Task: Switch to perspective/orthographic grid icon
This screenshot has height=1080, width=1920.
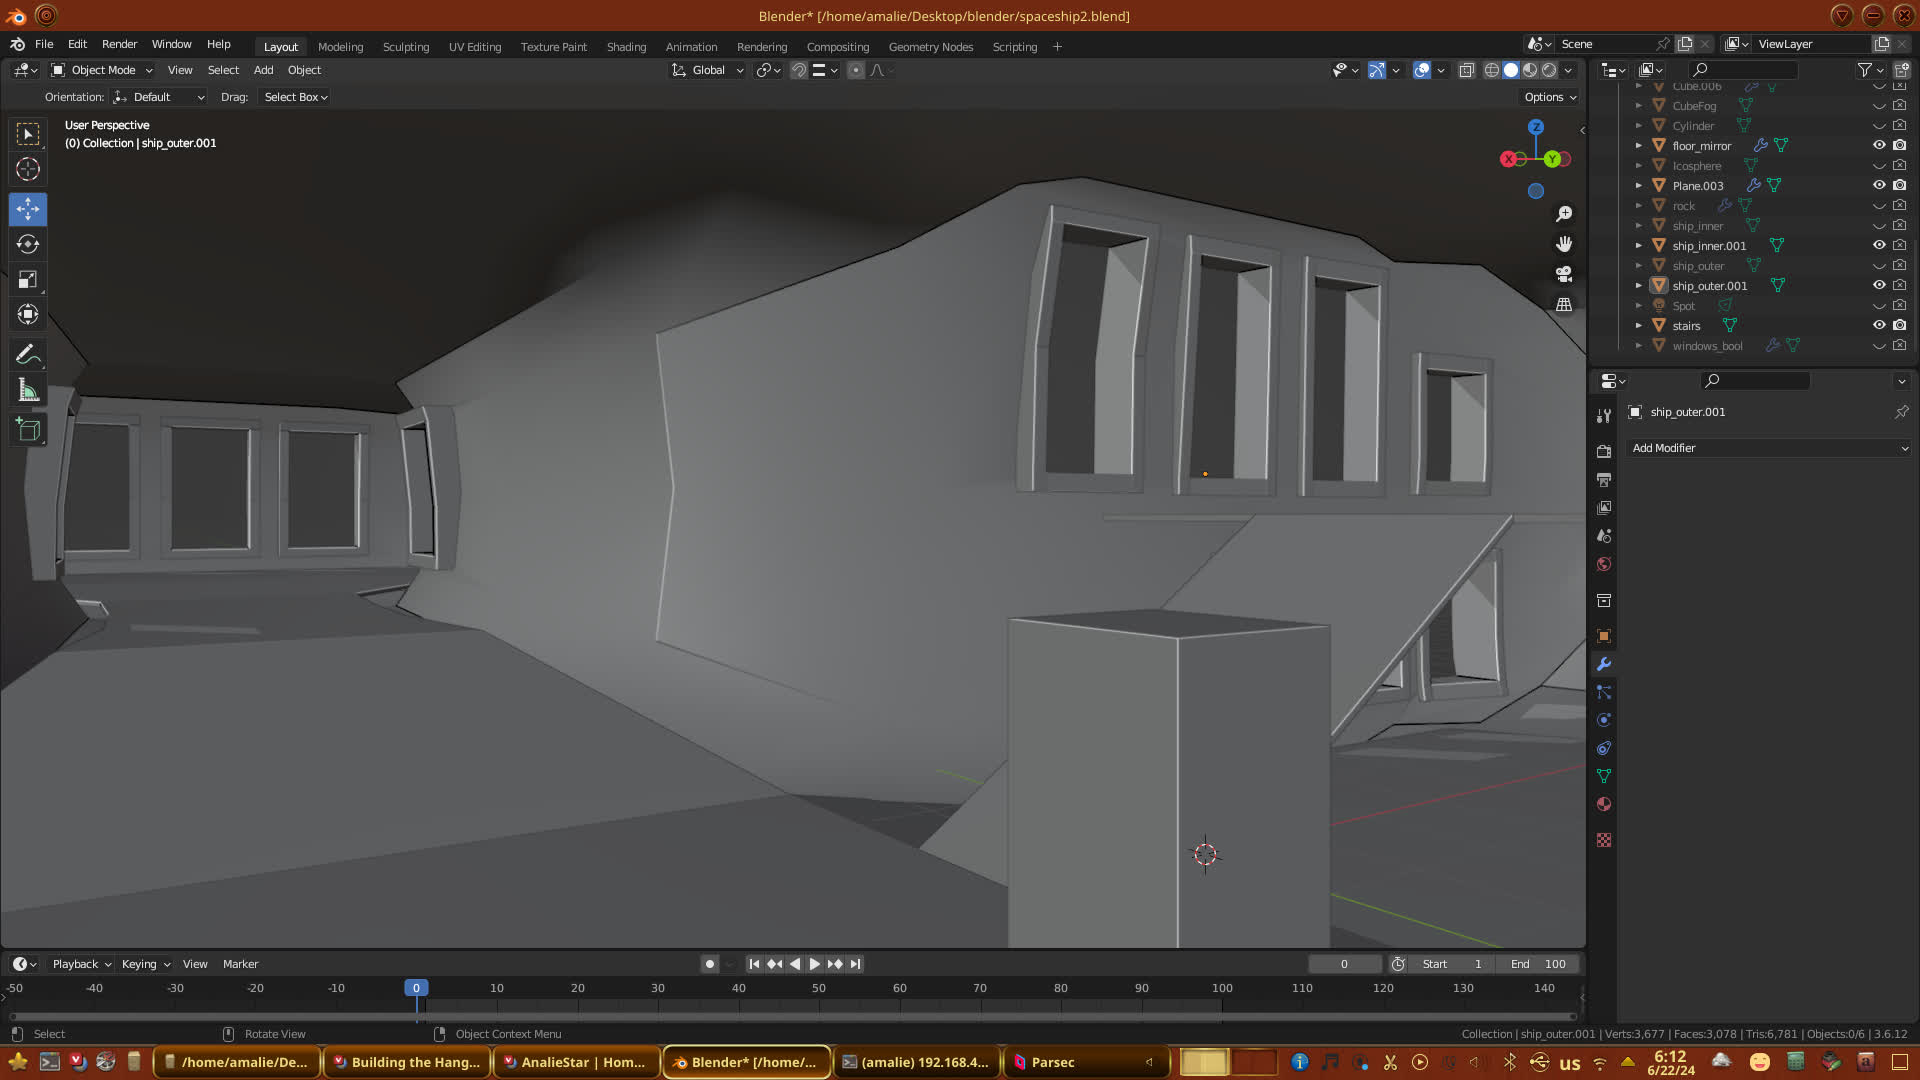Action: click(x=1564, y=304)
